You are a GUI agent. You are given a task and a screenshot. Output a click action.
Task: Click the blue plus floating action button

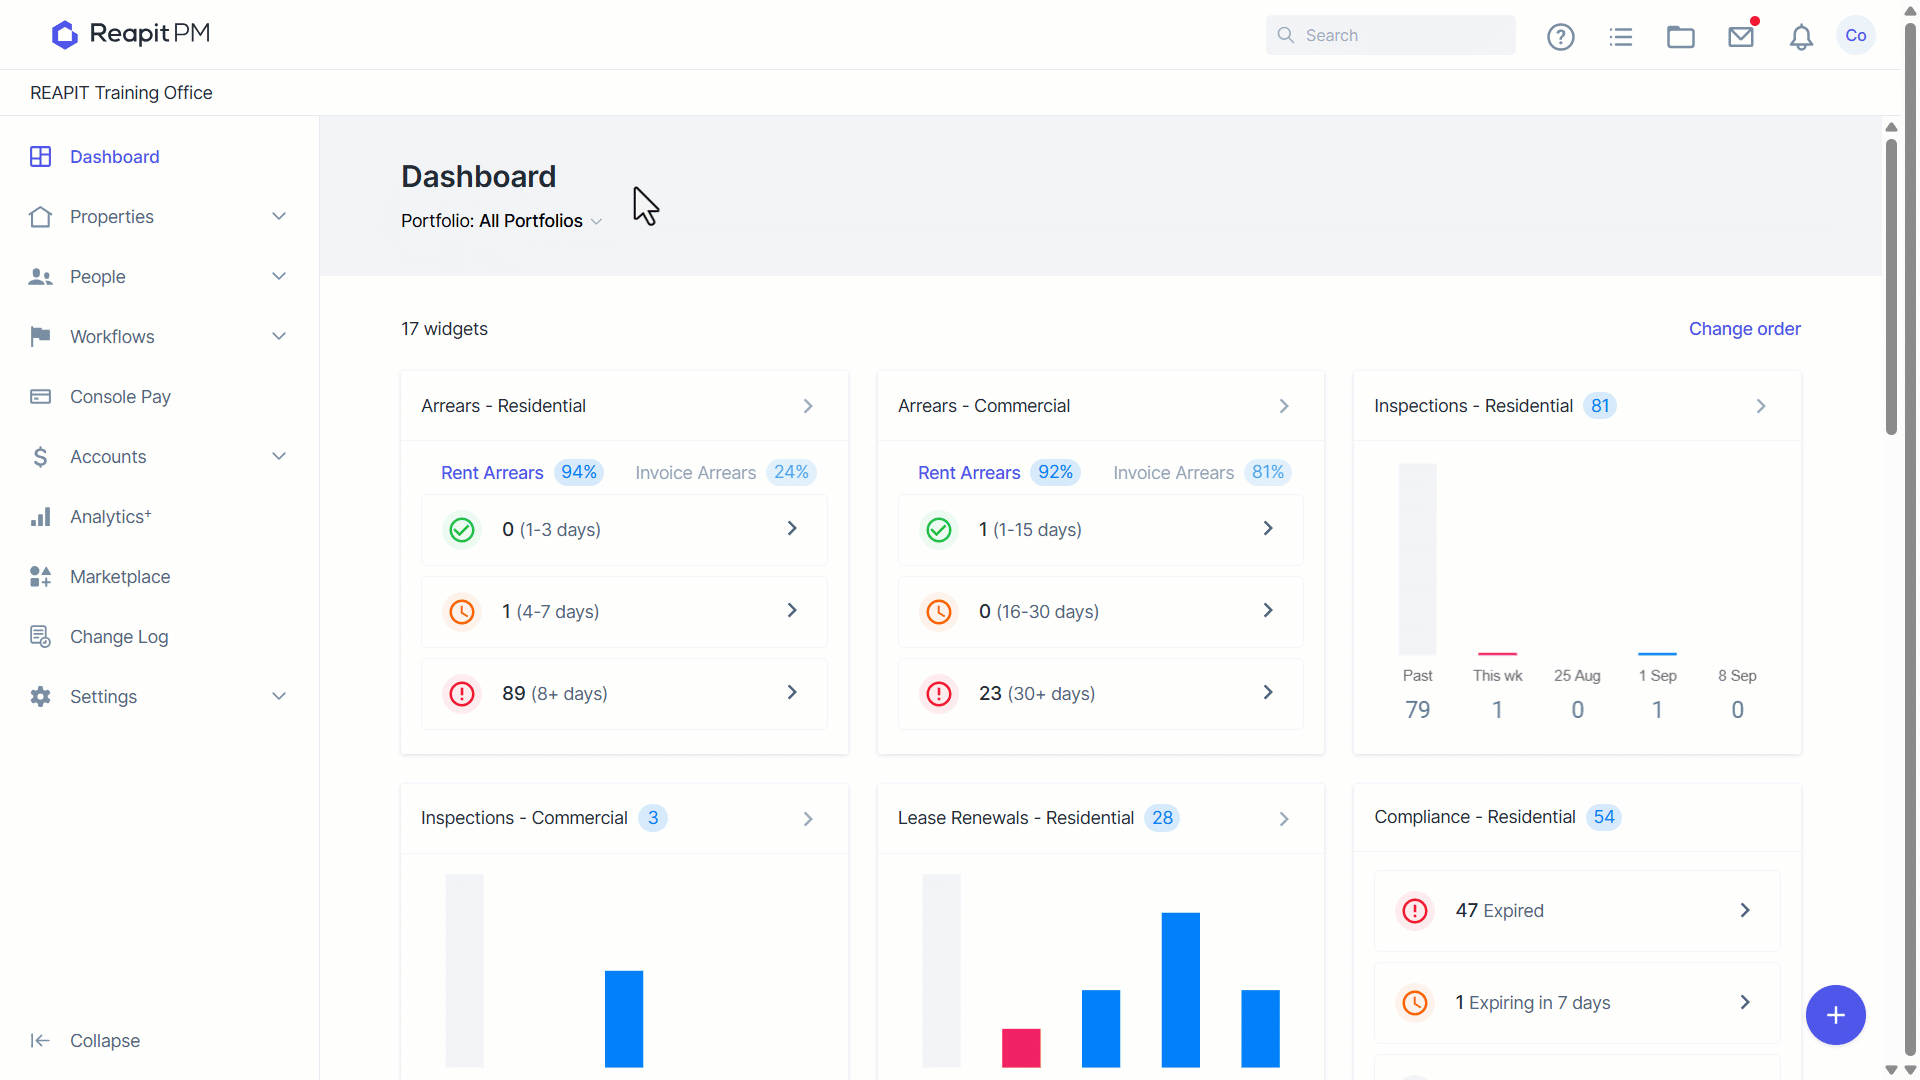click(1836, 1015)
